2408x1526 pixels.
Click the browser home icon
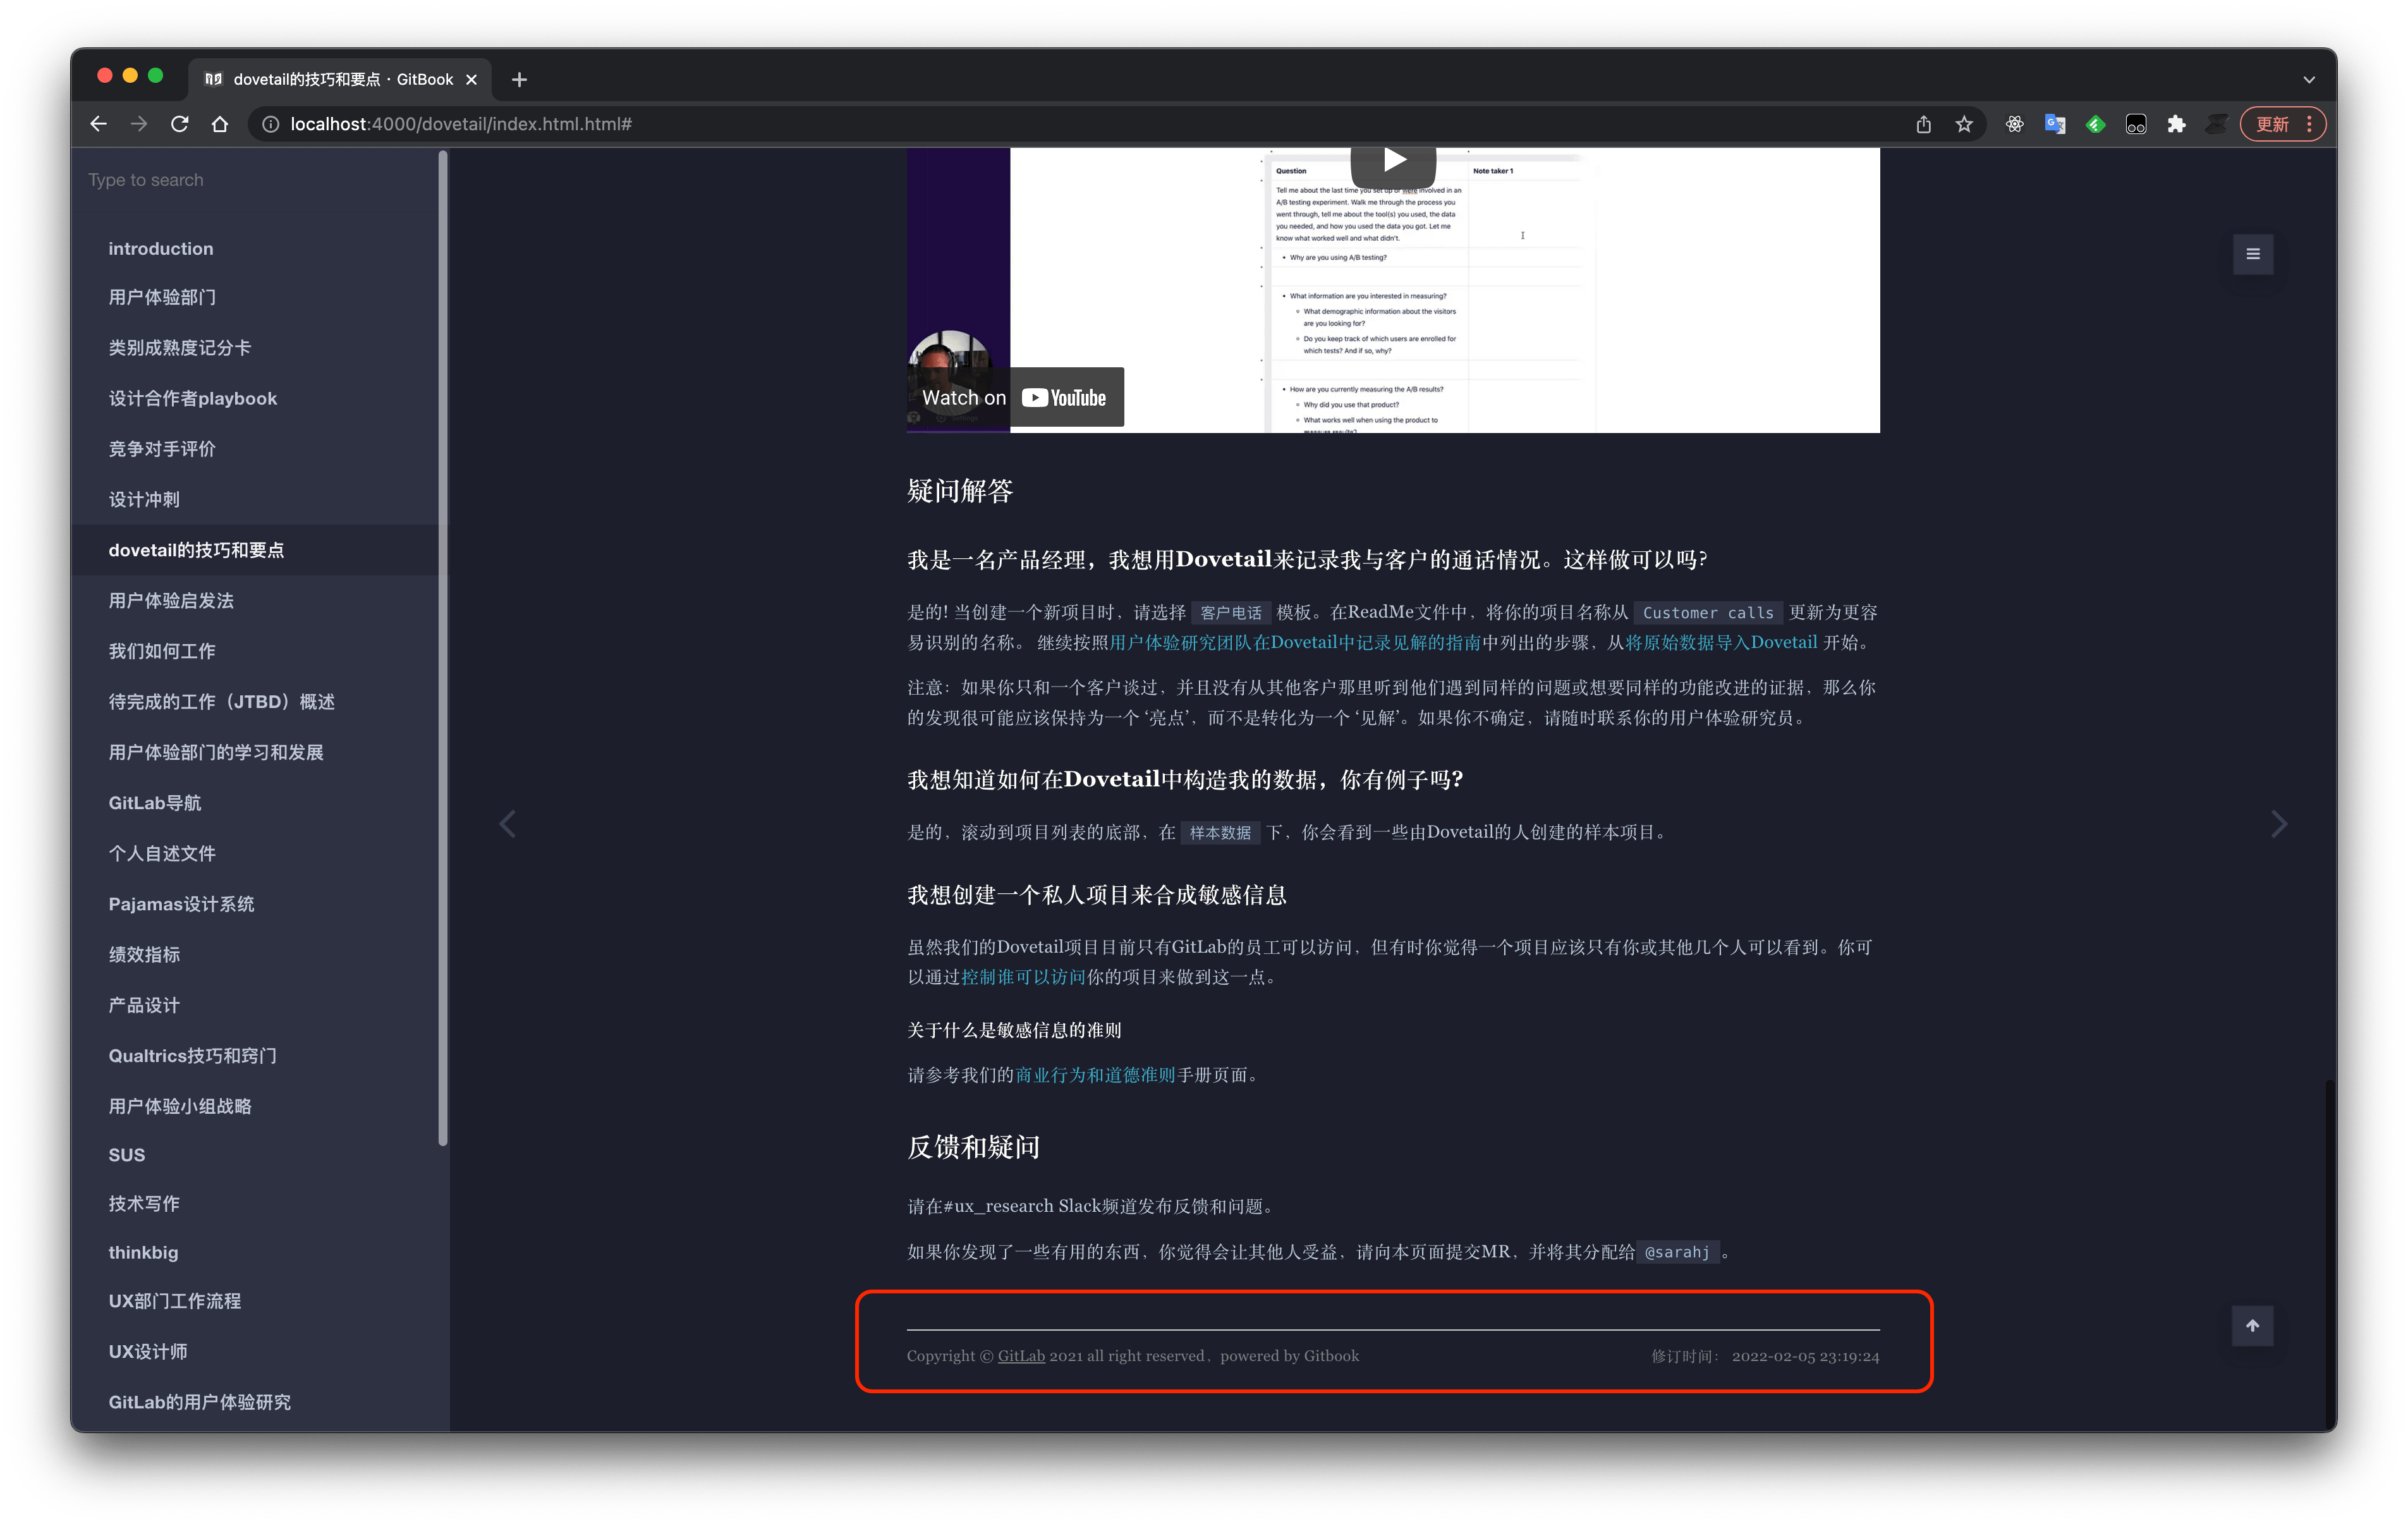[x=220, y=124]
